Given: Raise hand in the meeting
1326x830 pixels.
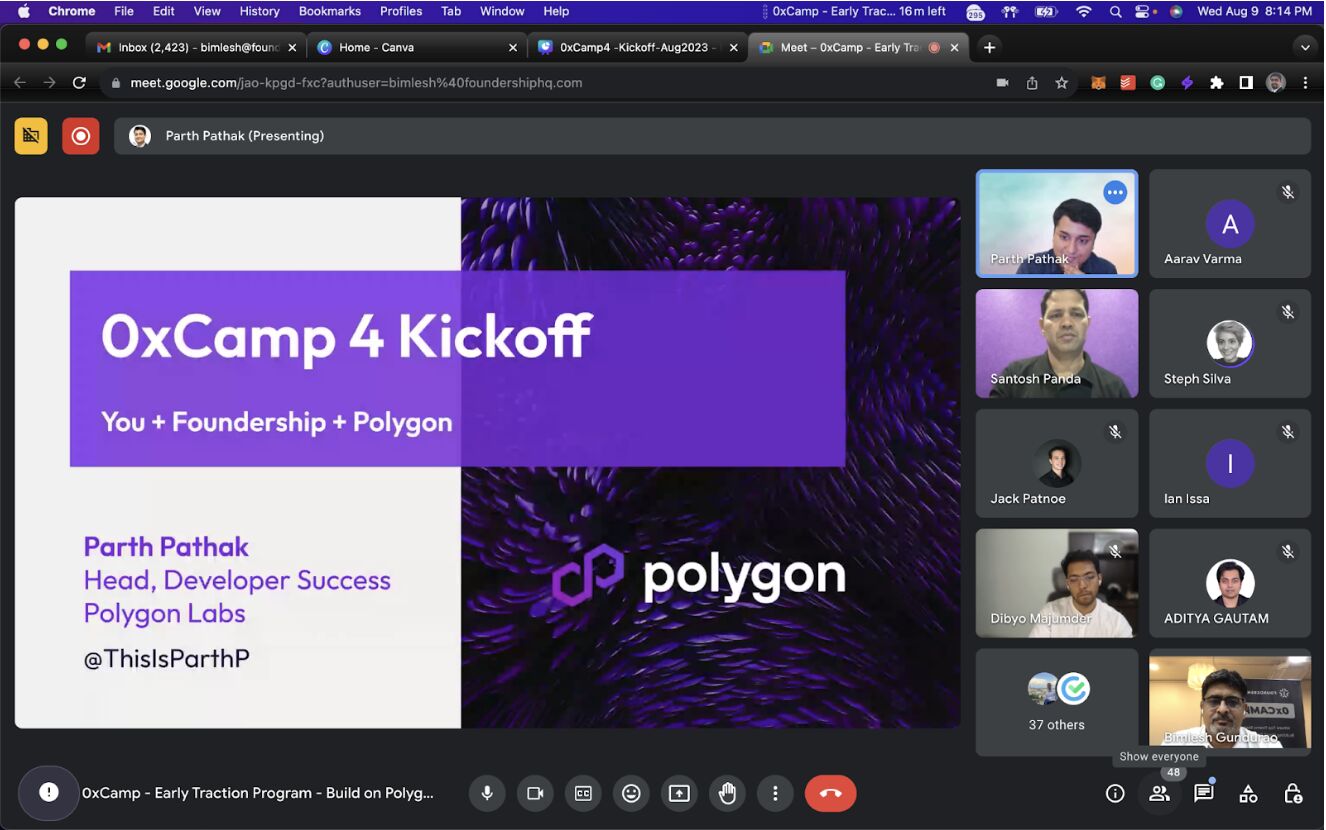Looking at the screenshot, I should point(727,793).
